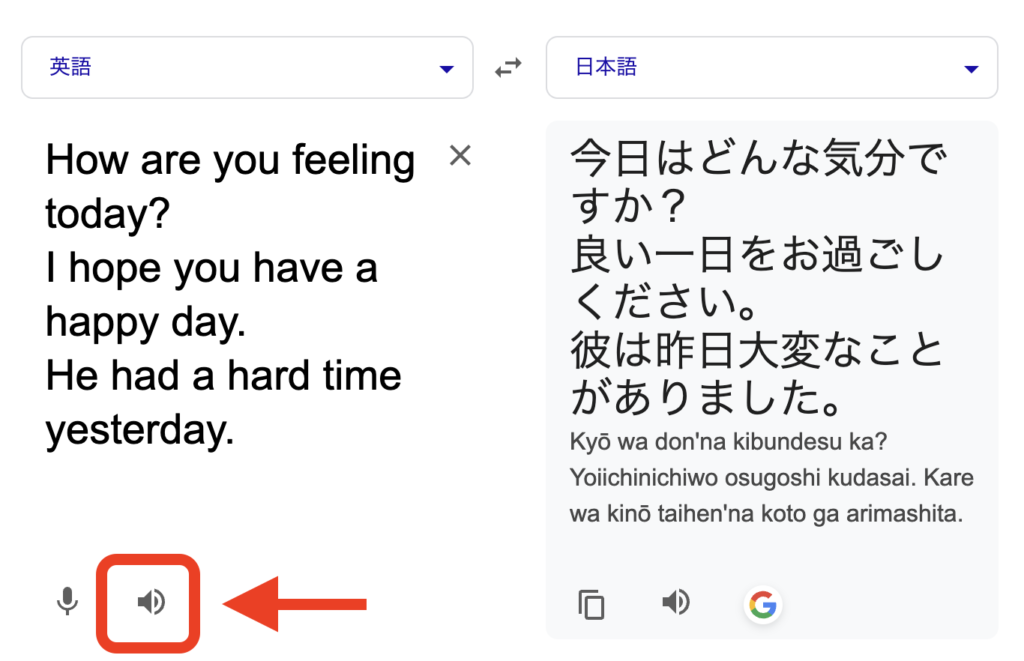Play audio of the English source text
This screenshot has height=661, width=1024.
pos(151,602)
